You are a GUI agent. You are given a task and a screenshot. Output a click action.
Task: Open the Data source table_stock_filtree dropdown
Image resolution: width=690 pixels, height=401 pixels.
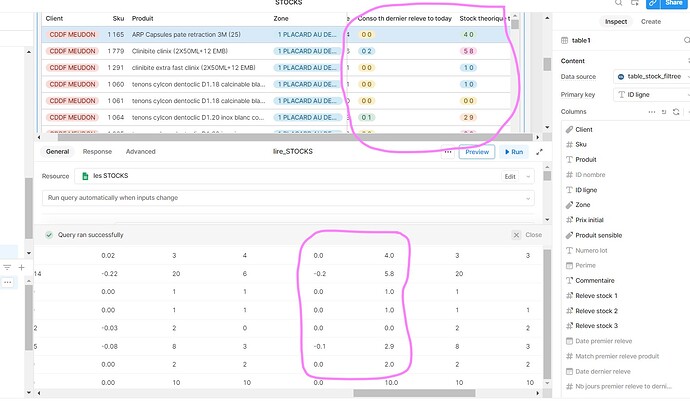[652, 77]
